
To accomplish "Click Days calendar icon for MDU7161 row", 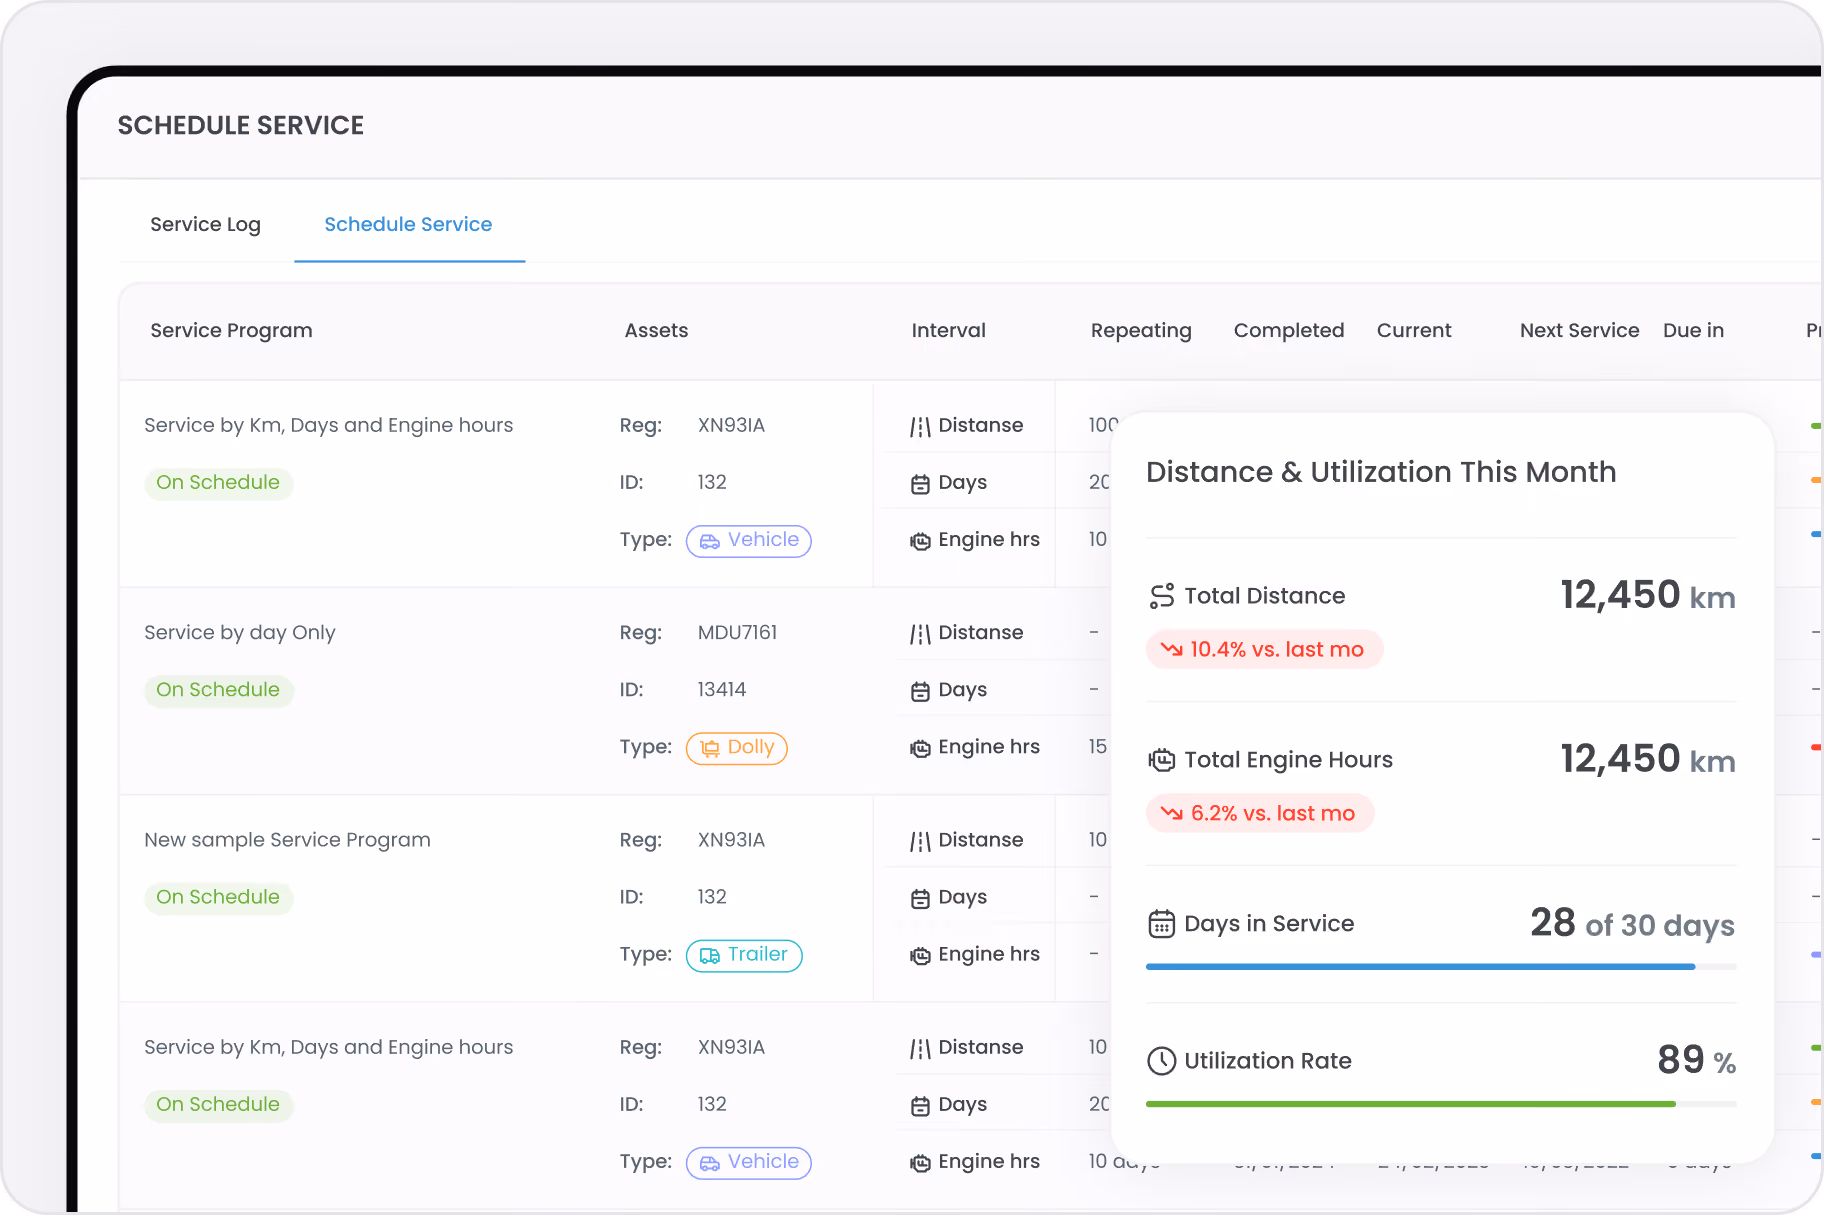I will (920, 691).
